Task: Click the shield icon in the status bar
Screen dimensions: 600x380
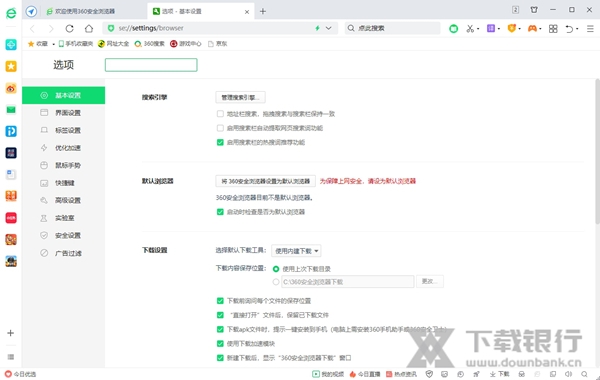Action: (x=429, y=374)
